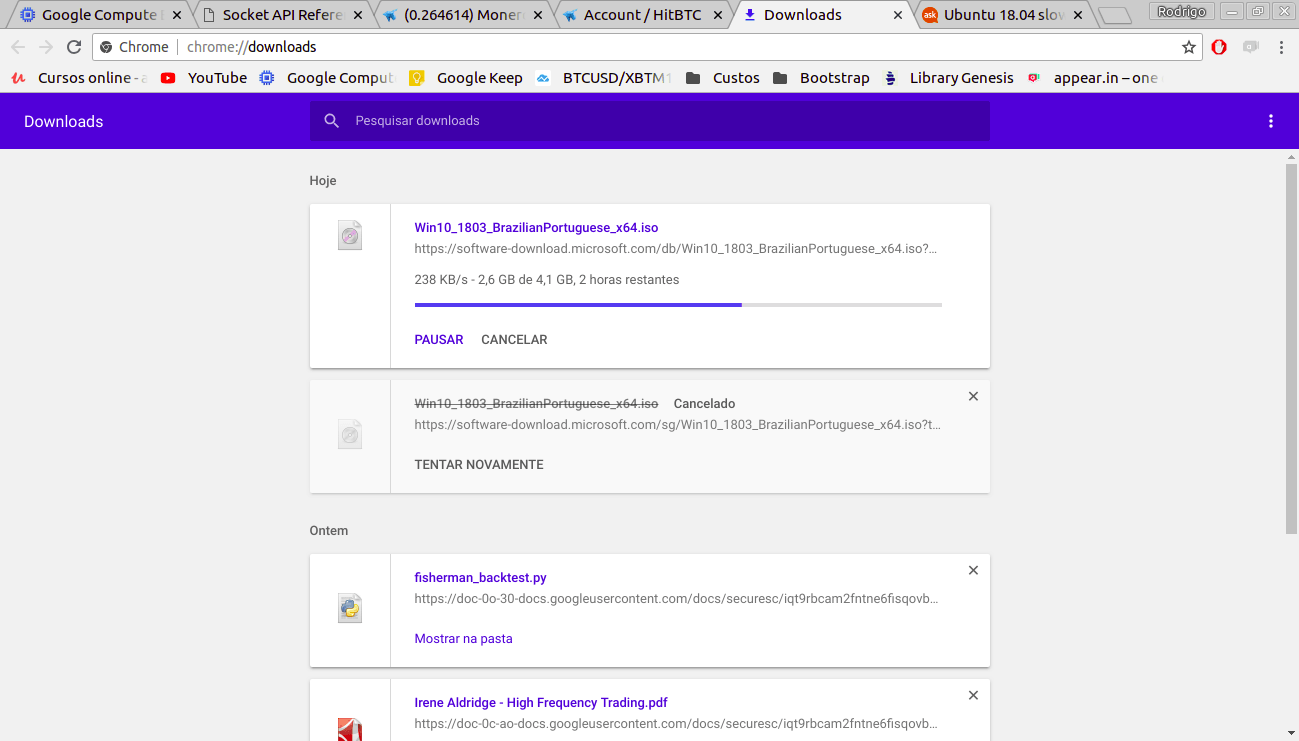Click the Win10 ISO download progress bar

click(x=677, y=305)
